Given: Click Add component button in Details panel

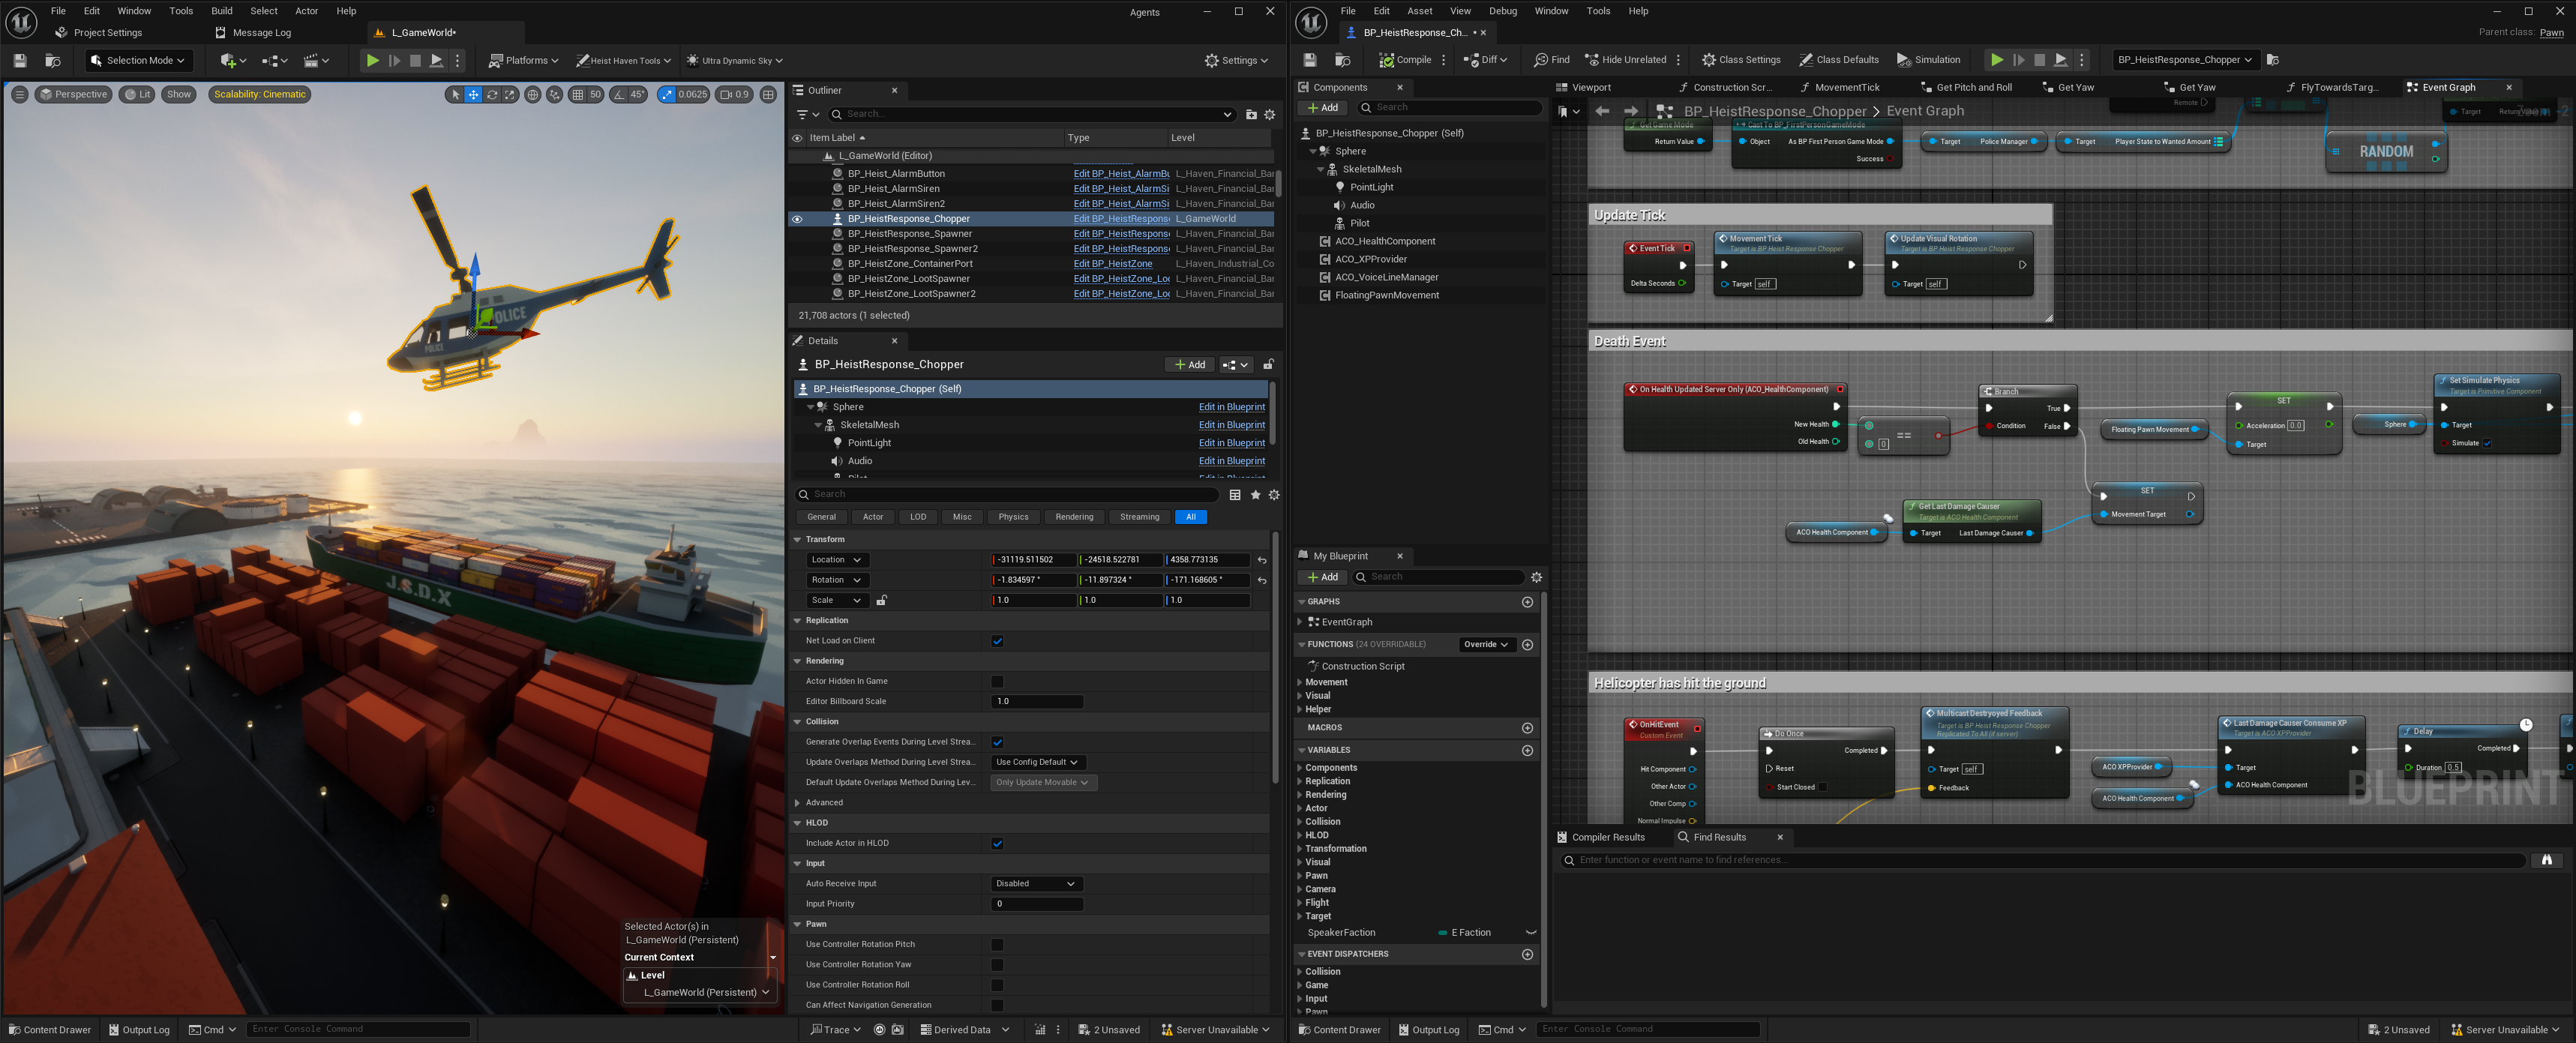Looking at the screenshot, I should pos(1190,365).
